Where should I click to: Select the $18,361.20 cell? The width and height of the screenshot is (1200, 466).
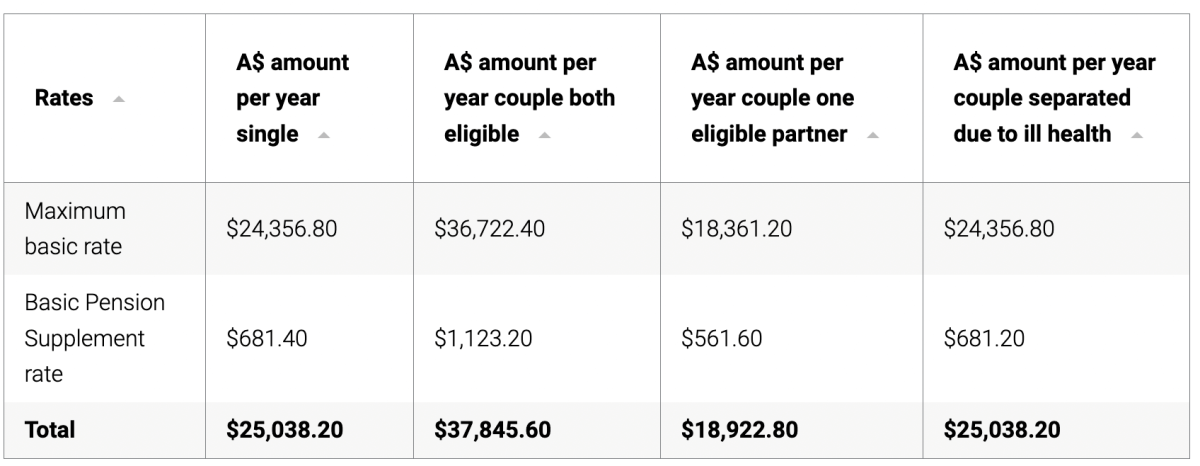(x=736, y=229)
